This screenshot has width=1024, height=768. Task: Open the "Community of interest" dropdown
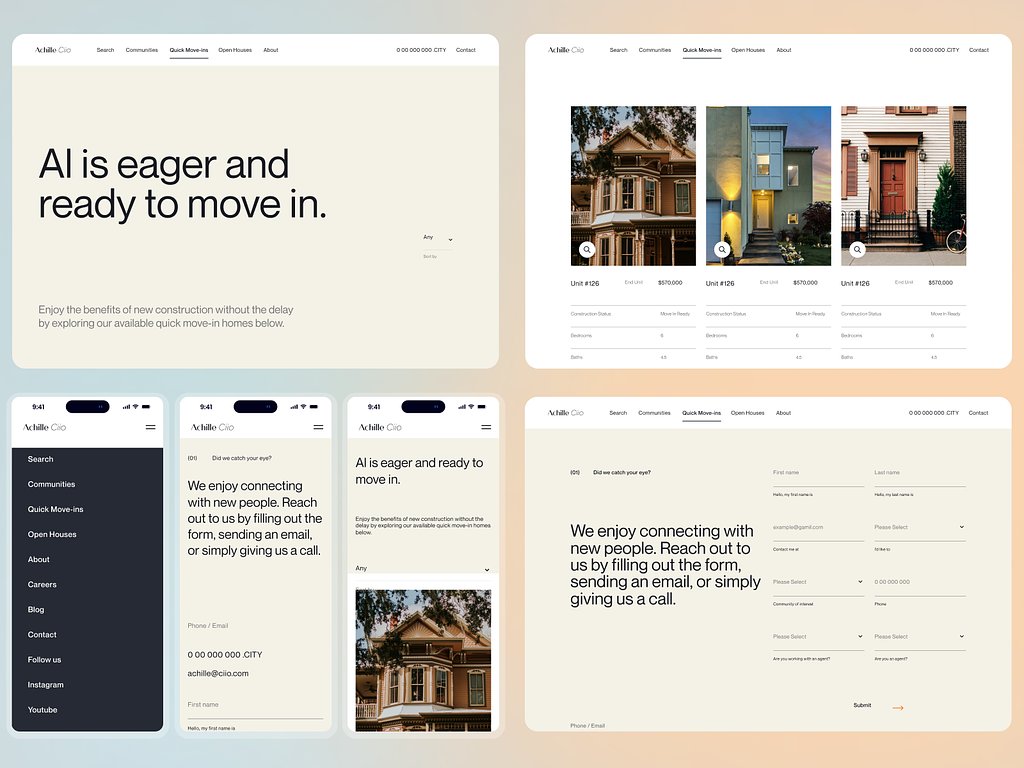point(818,579)
